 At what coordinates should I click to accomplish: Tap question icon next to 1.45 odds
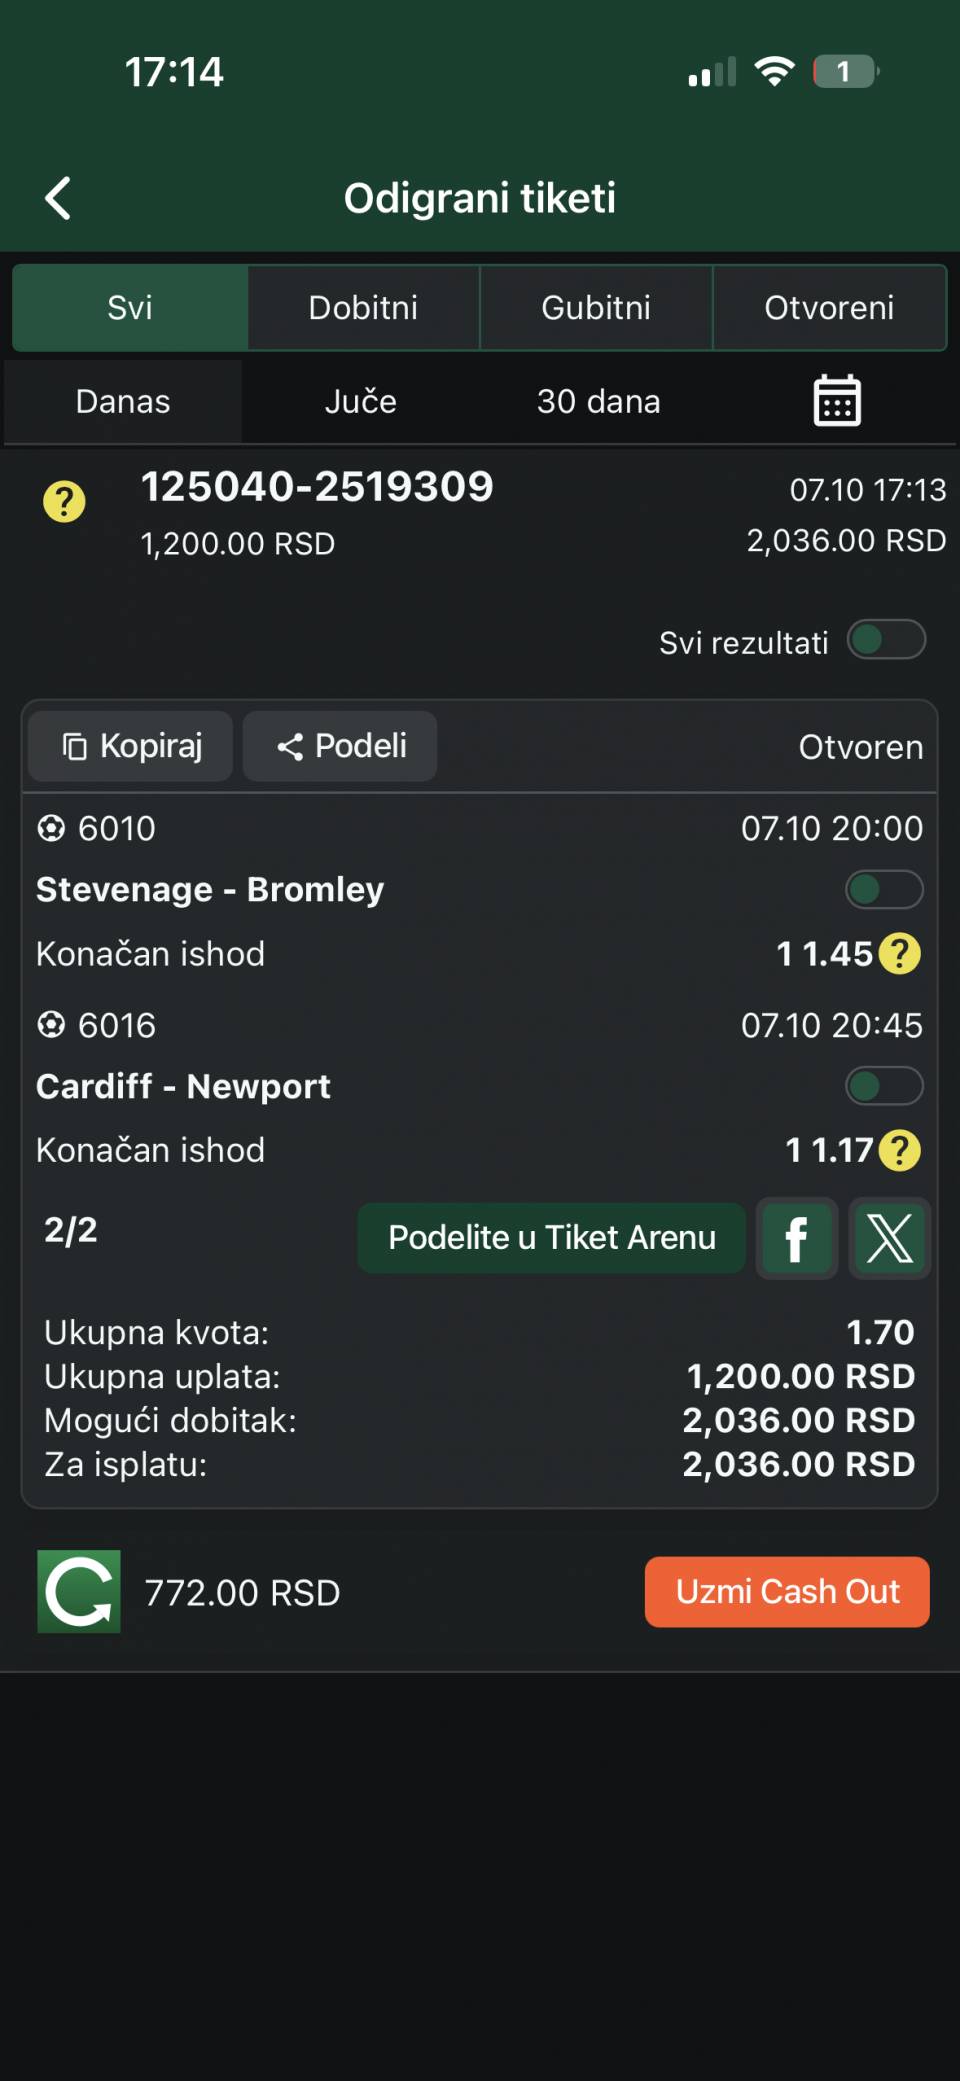(x=900, y=954)
